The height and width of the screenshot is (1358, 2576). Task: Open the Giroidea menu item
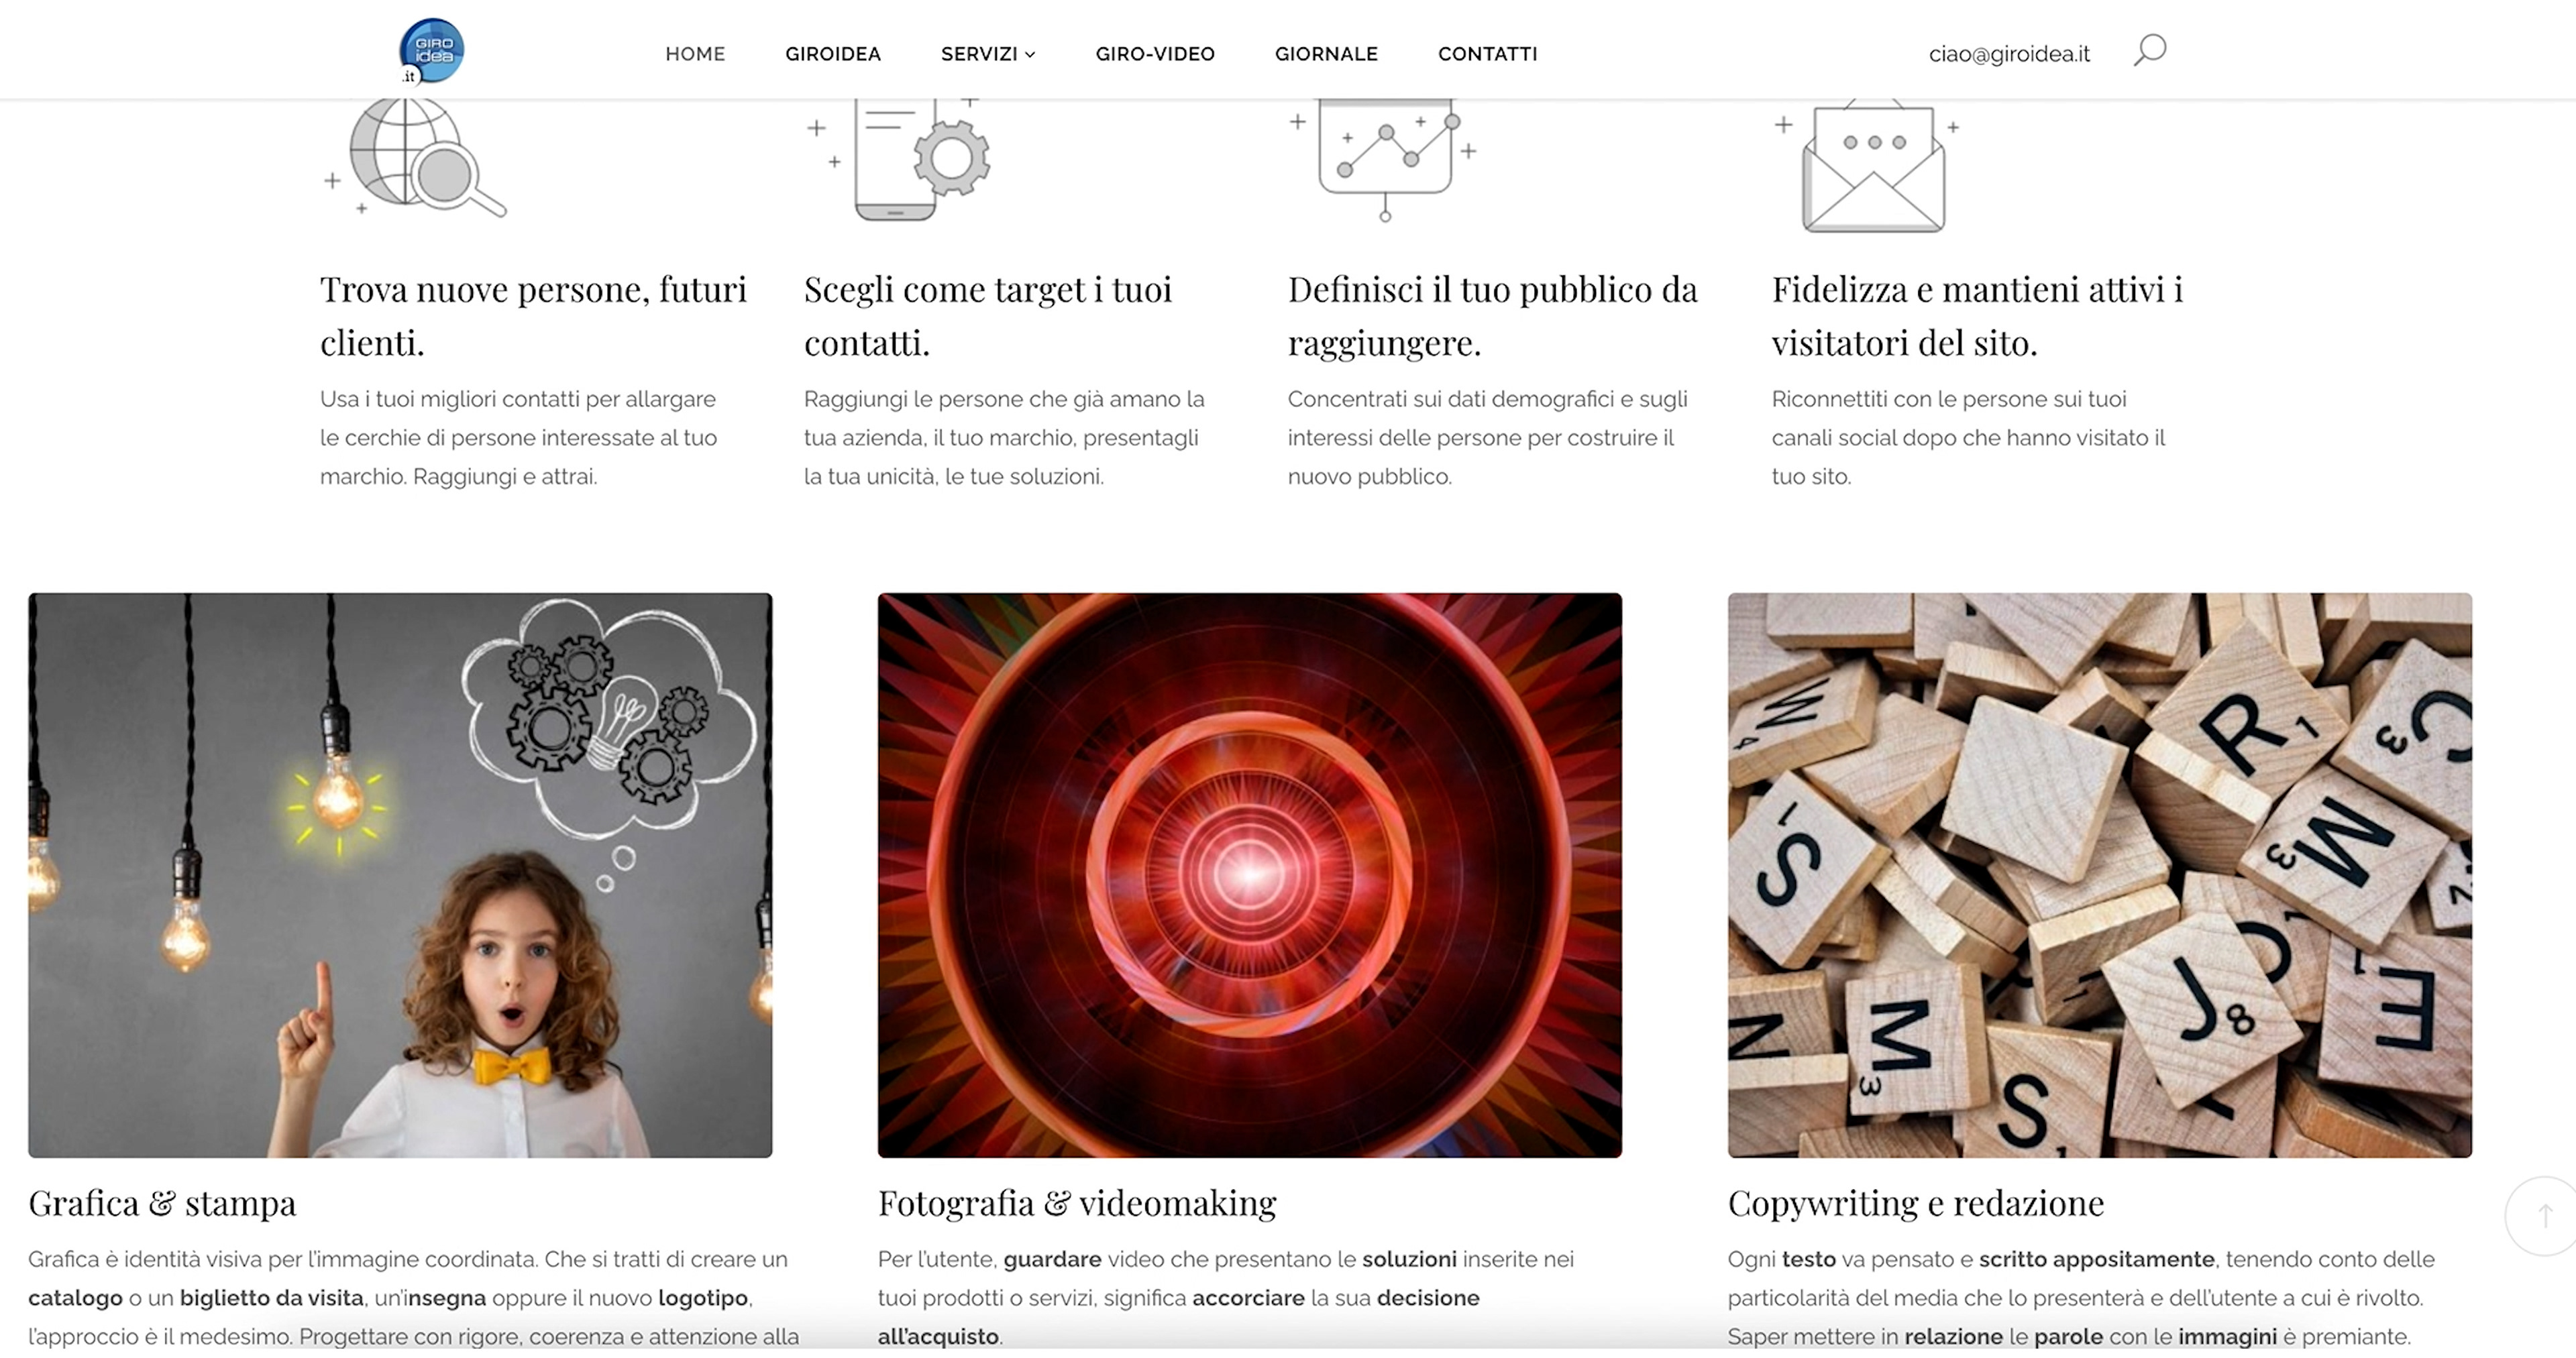coord(832,54)
